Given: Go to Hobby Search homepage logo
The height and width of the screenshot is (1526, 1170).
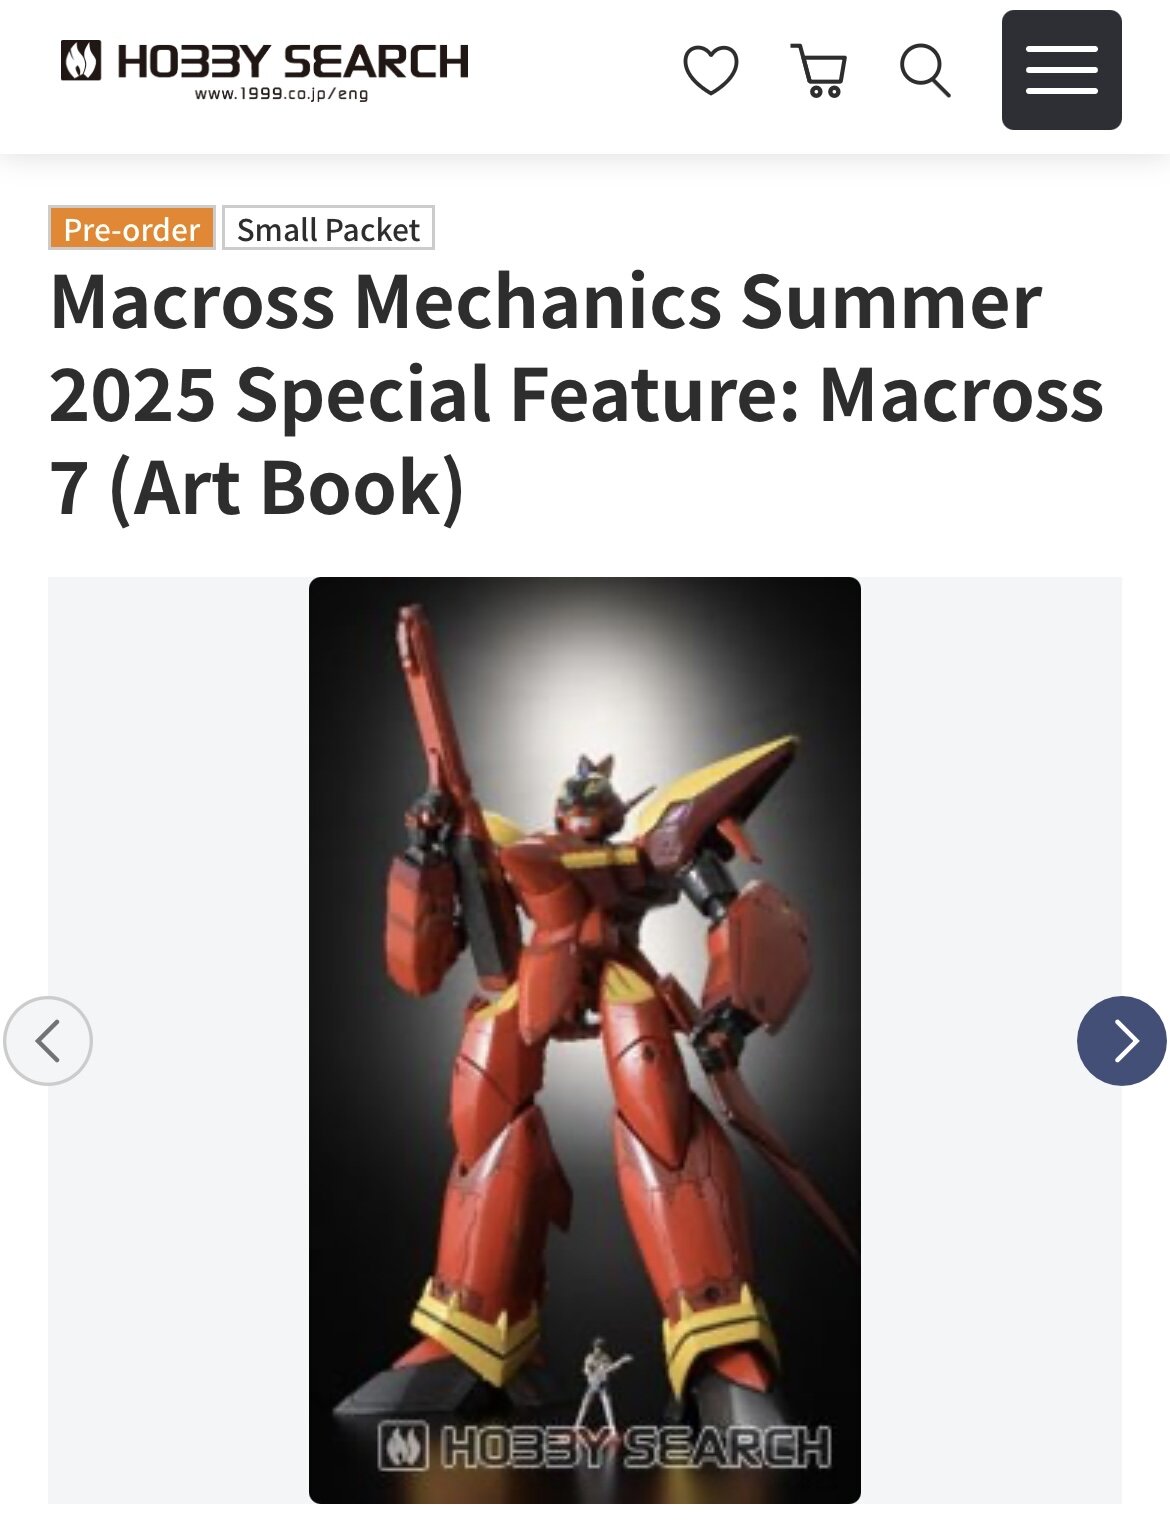Looking at the screenshot, I should [x=264, y=70].
